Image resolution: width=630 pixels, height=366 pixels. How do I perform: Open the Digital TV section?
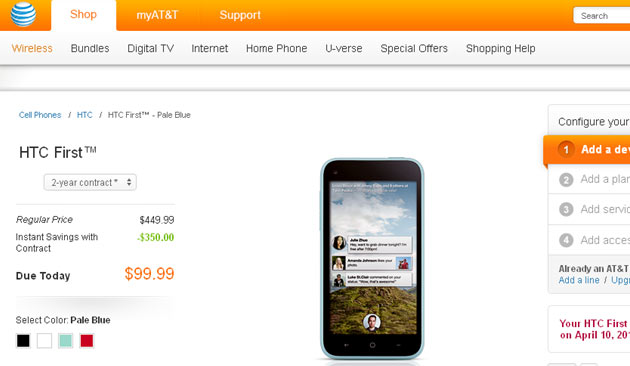[151, 49]
